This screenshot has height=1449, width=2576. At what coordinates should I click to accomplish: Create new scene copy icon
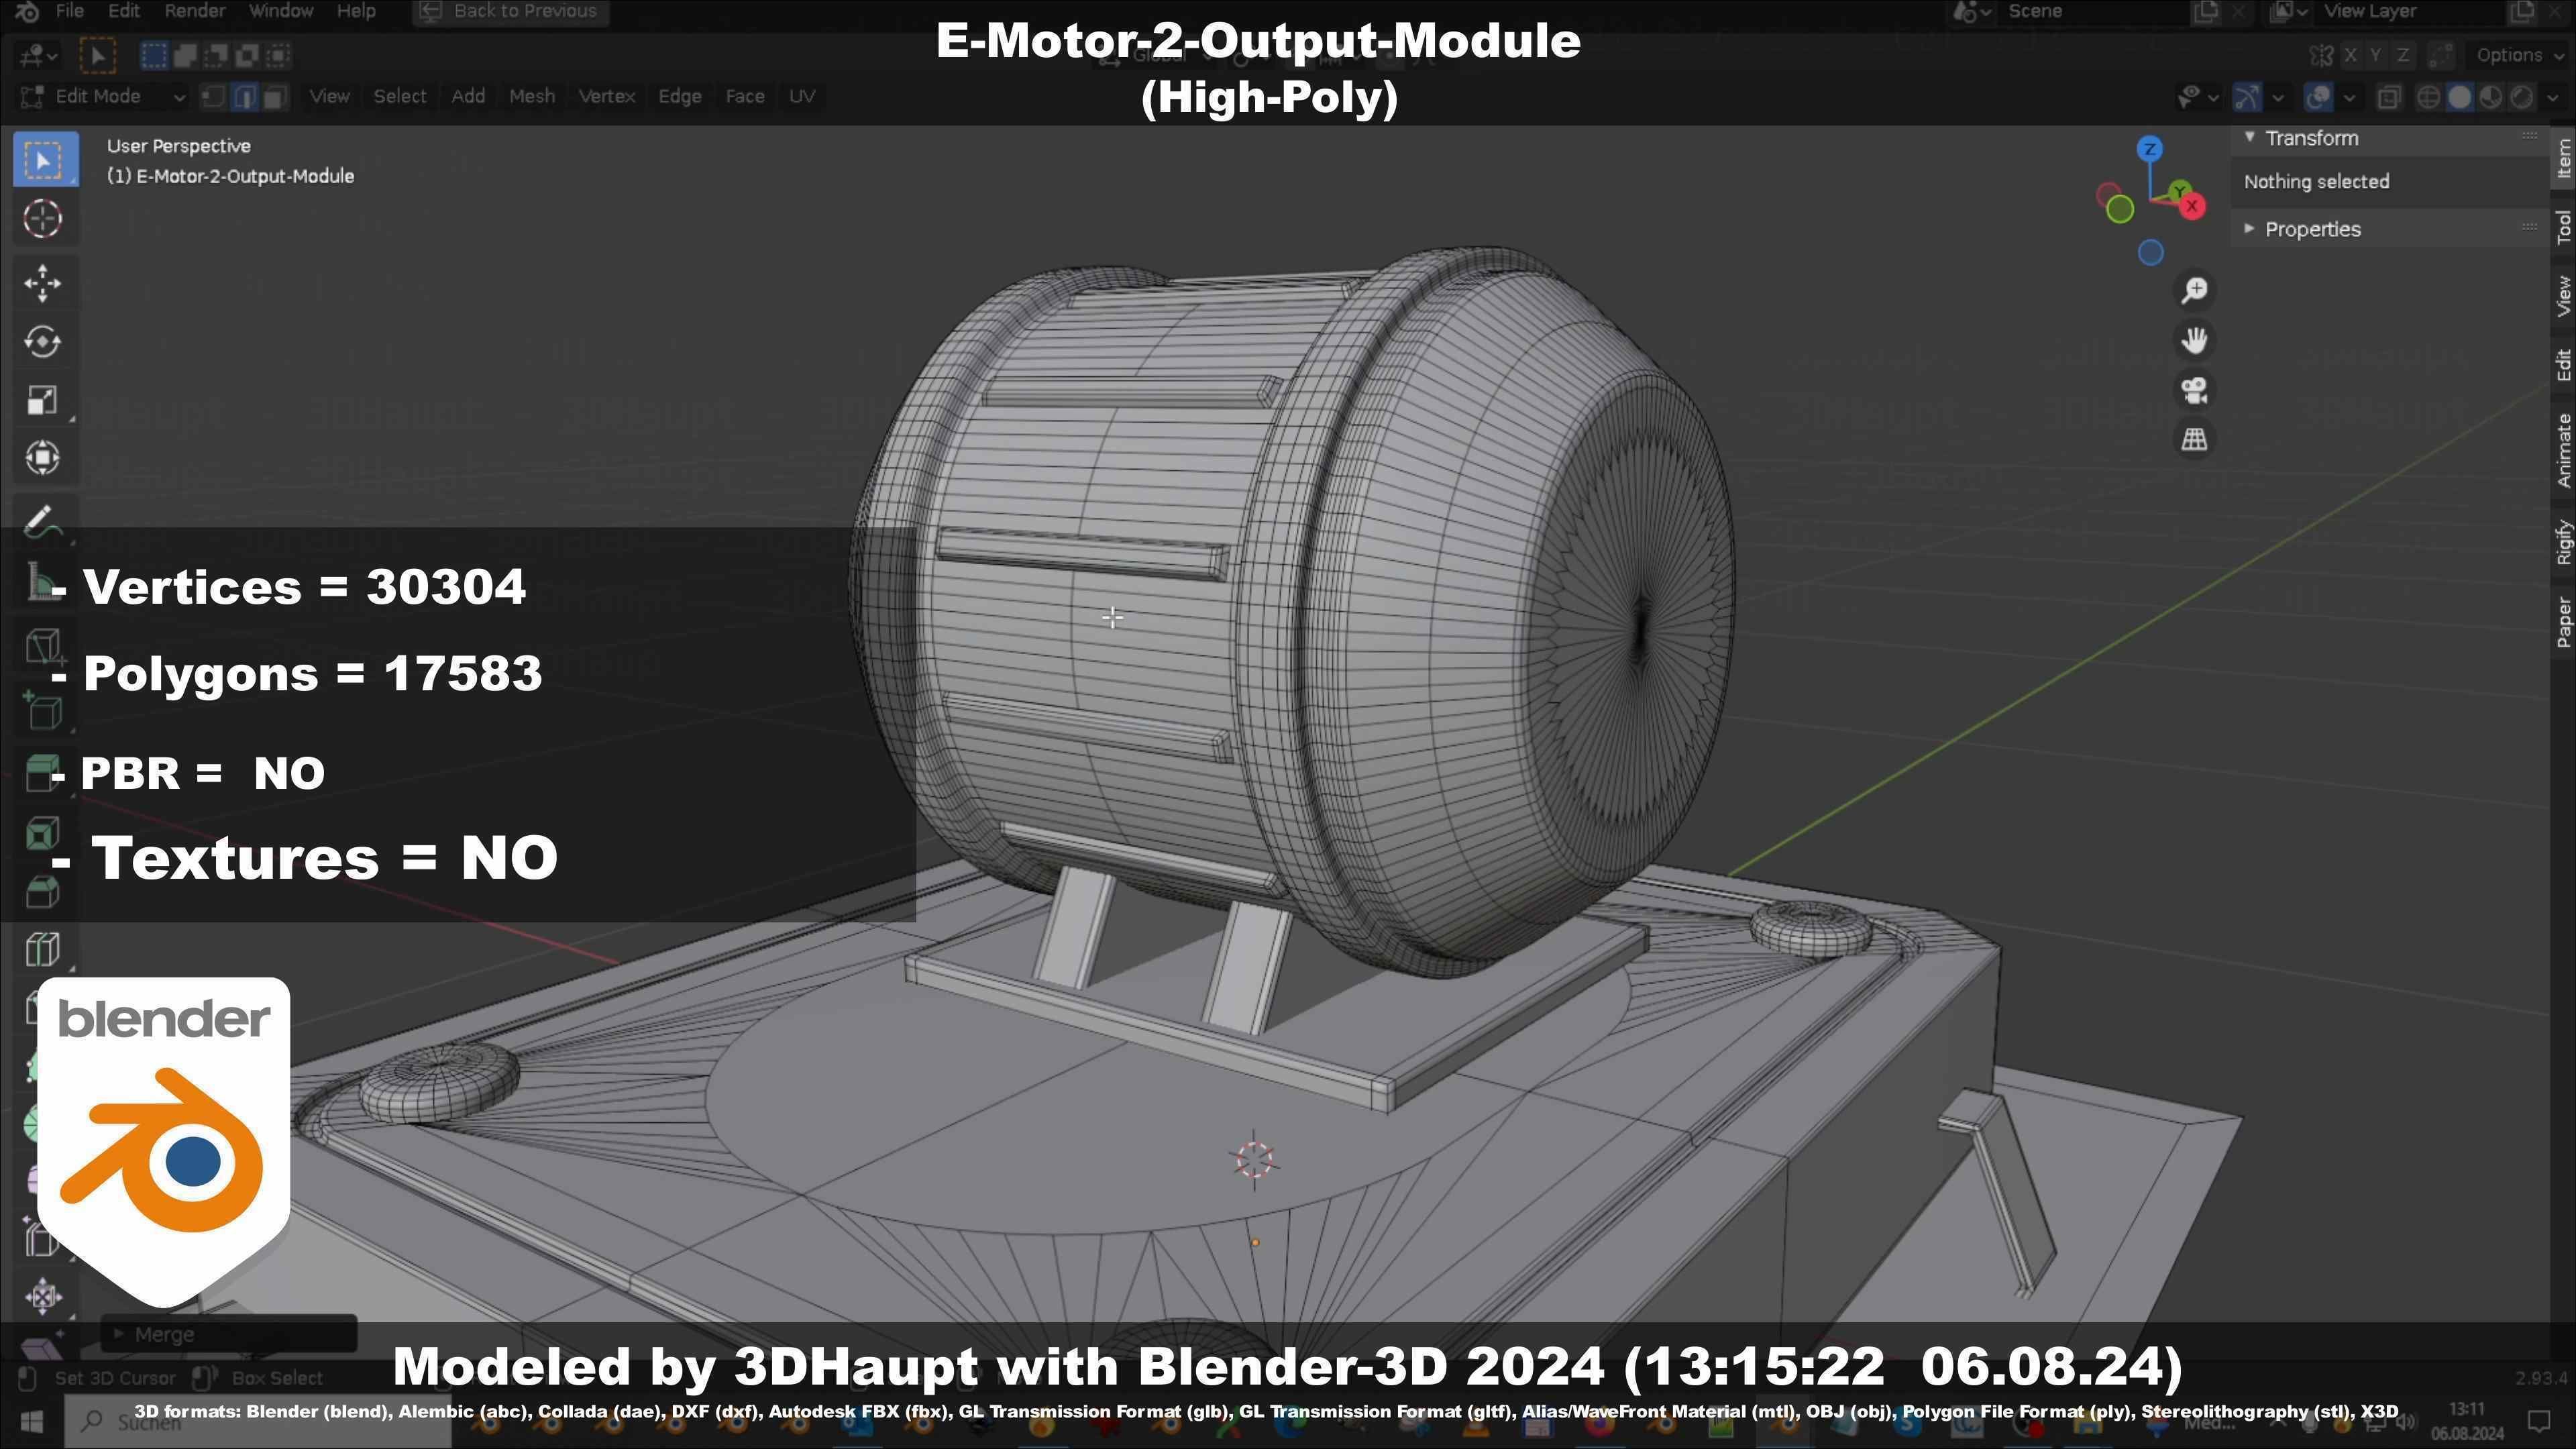point(2205,11)
